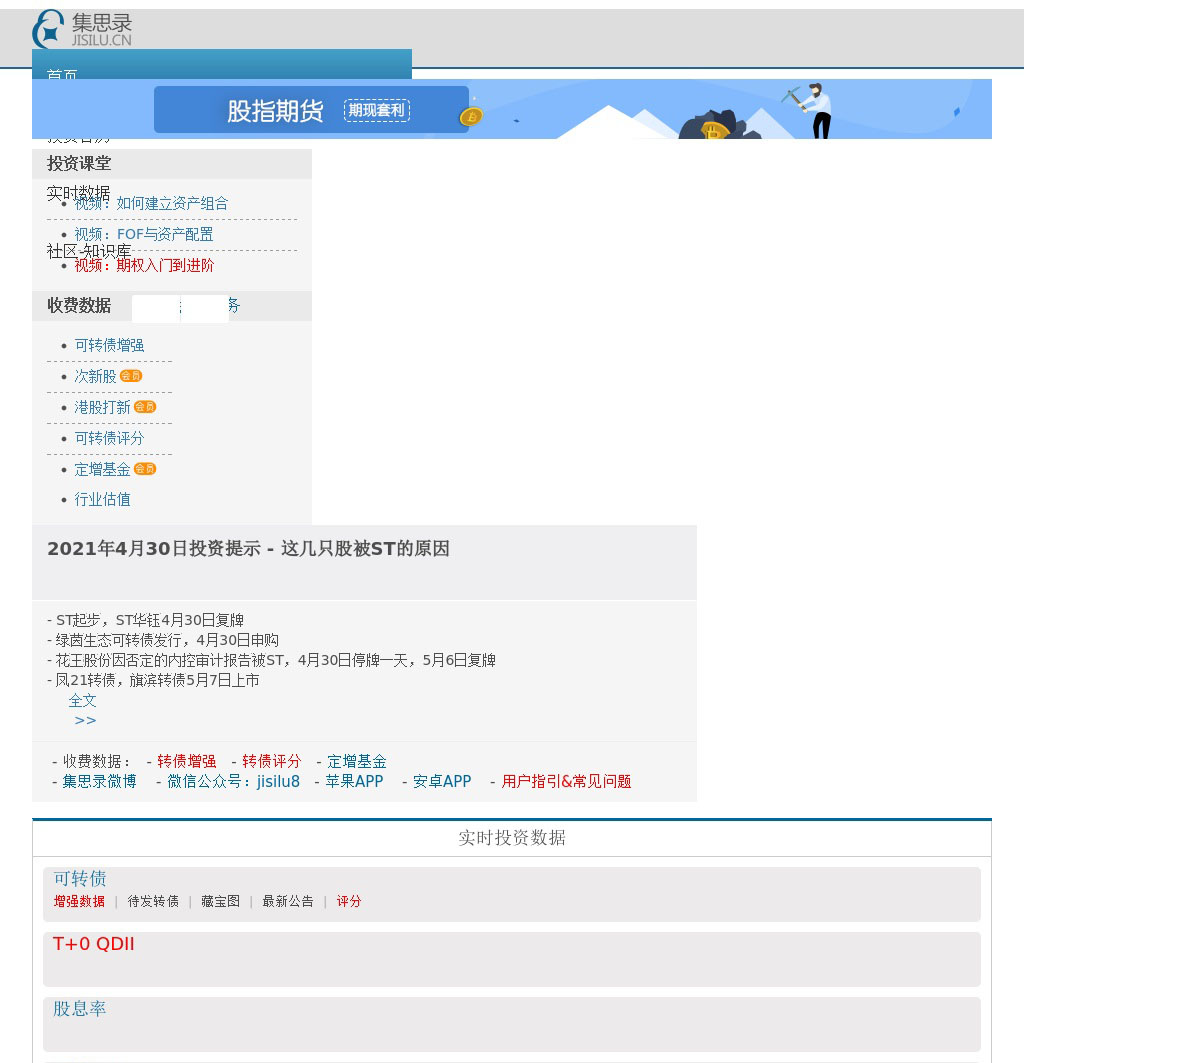Open the 苹果APP download link
This screenshot has height=1063, width=1200.
(354, 781)
